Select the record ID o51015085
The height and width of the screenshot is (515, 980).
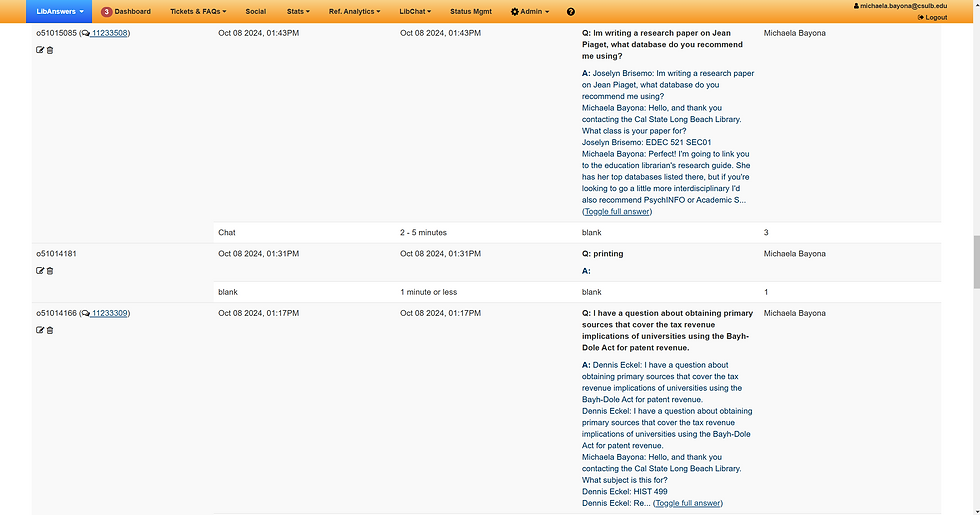pos(56,33)
